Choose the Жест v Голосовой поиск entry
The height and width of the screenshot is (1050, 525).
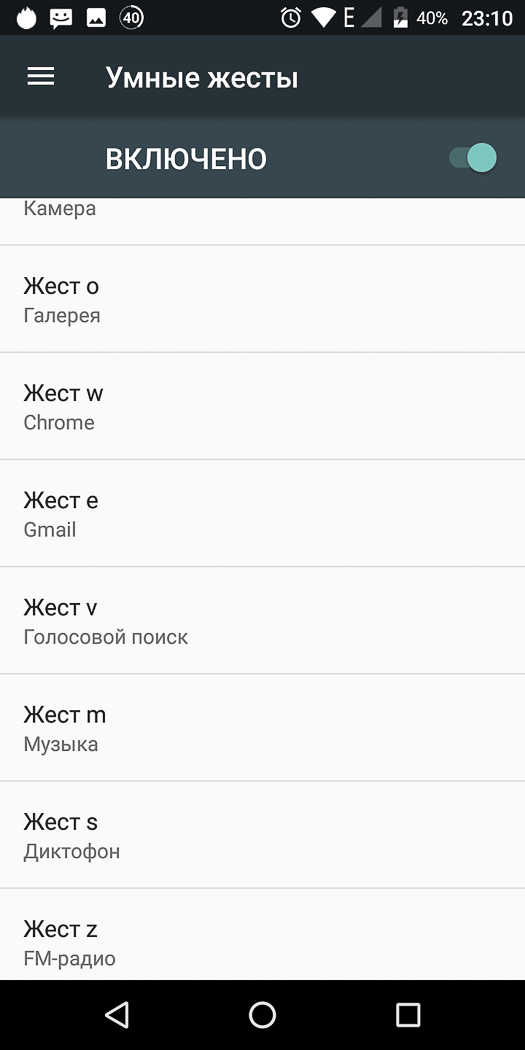tap(262, 620)
